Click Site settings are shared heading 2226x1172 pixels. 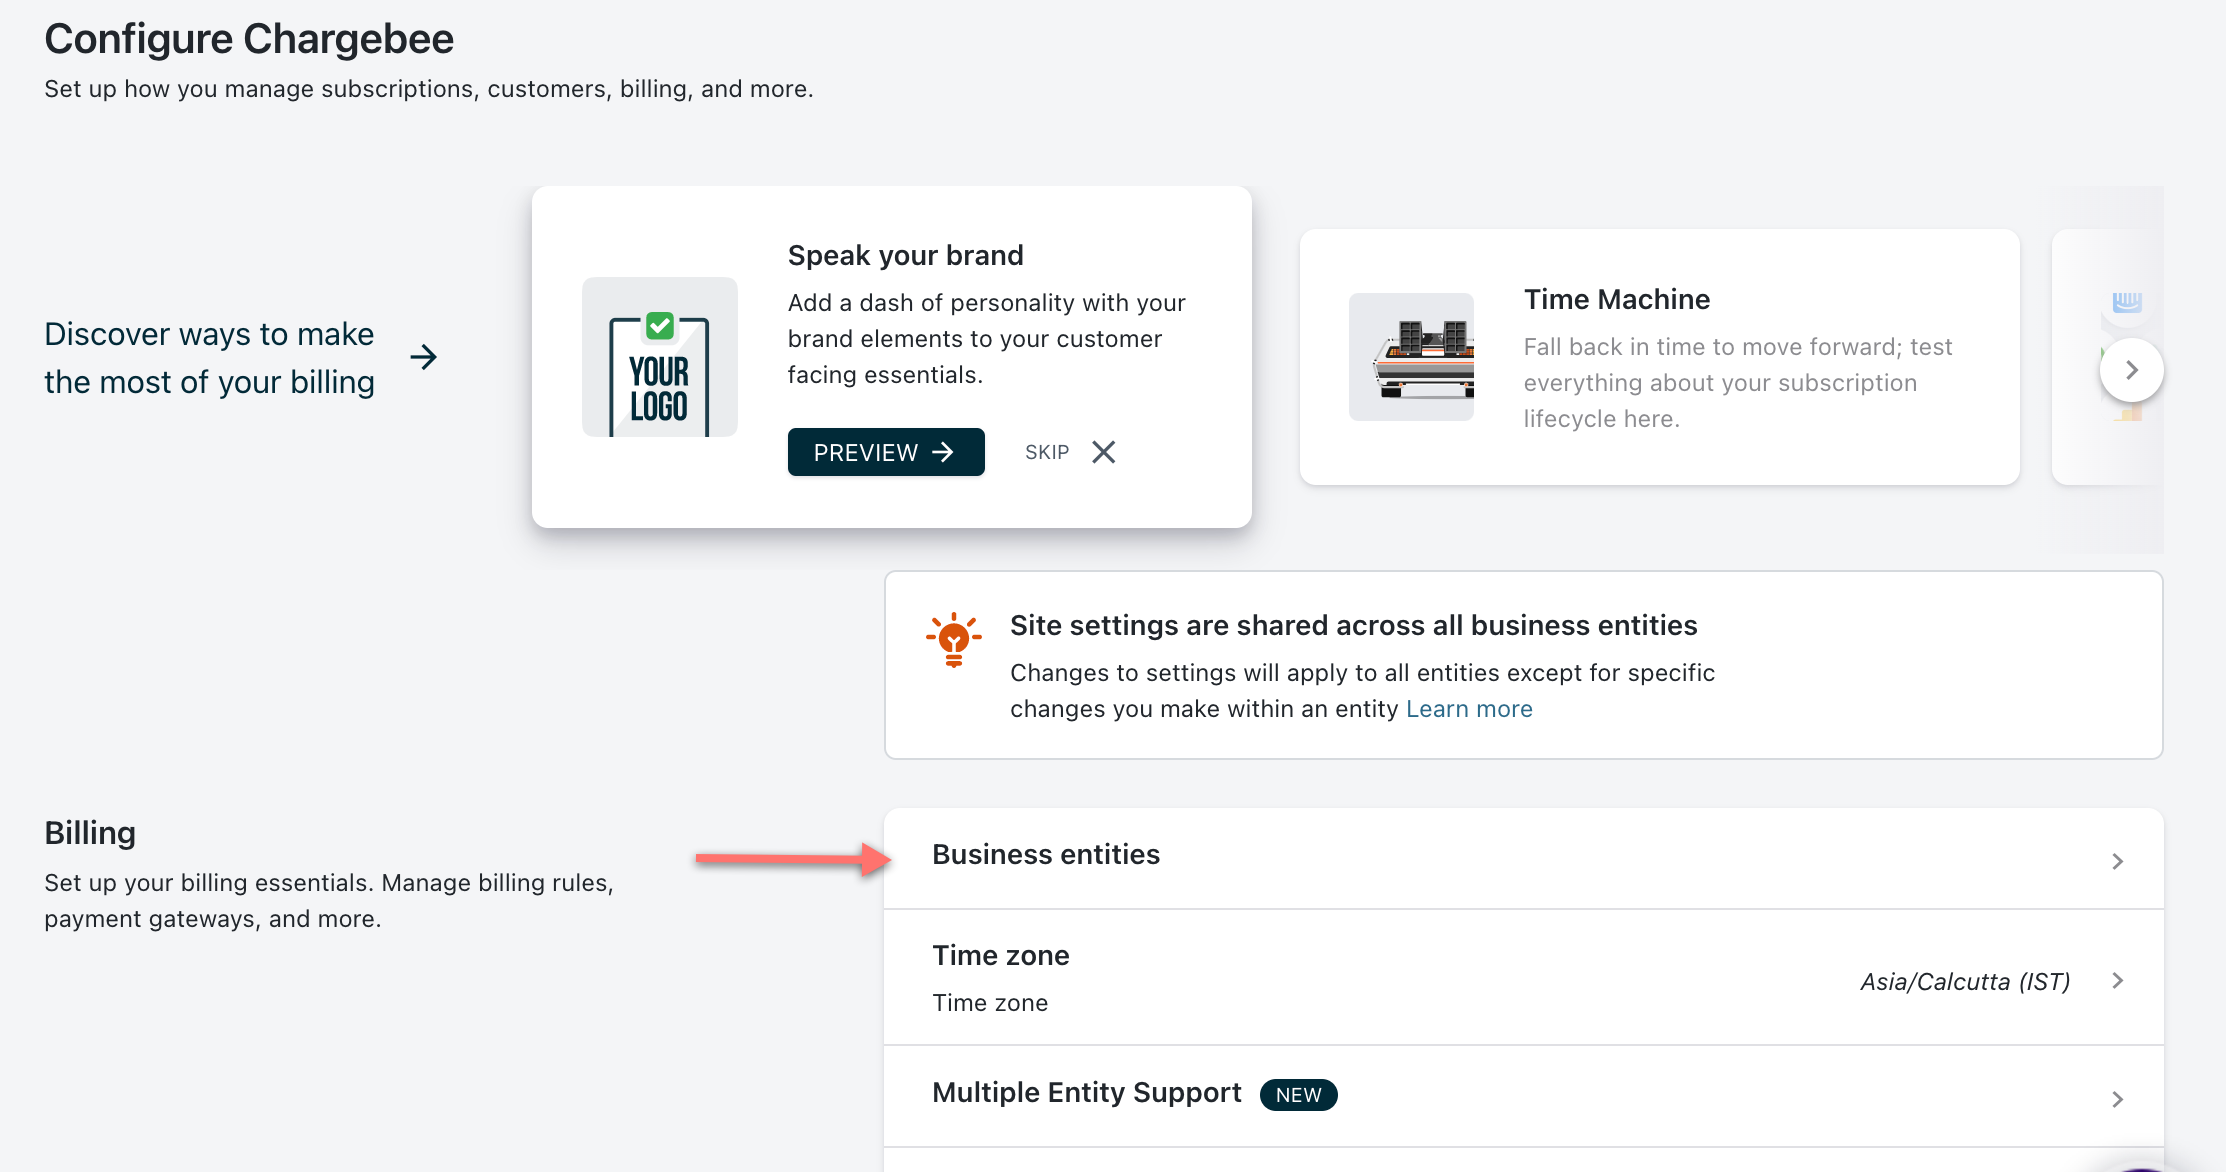coord(1354,625)
